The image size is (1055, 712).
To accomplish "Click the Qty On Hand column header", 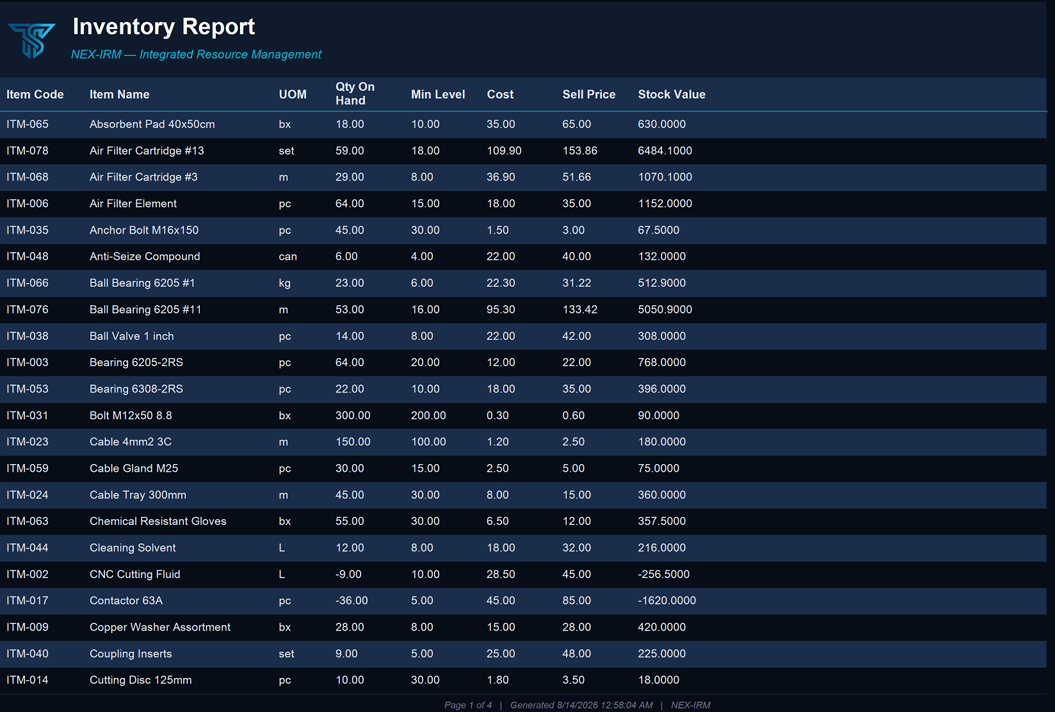I will [x=355, y=94].
